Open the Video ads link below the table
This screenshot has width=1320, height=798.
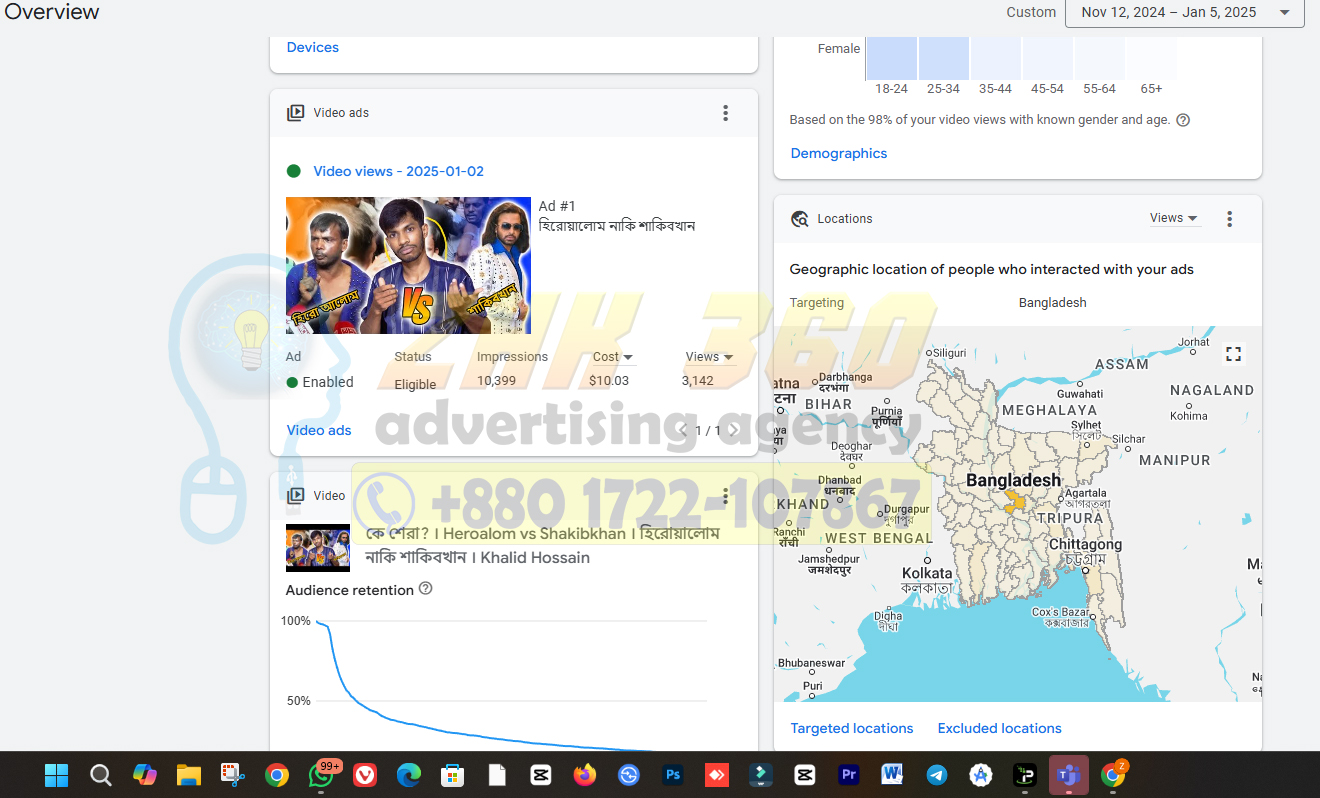pos(319,430)
